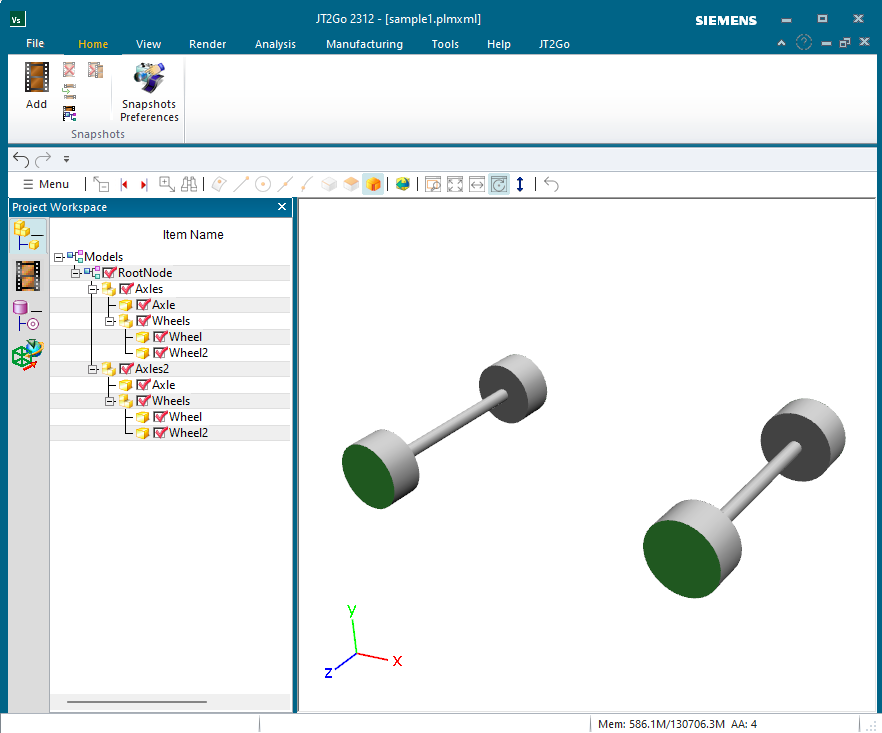Open the File menu
Viewport: 882px width, 733px height.
coord(35,44)
